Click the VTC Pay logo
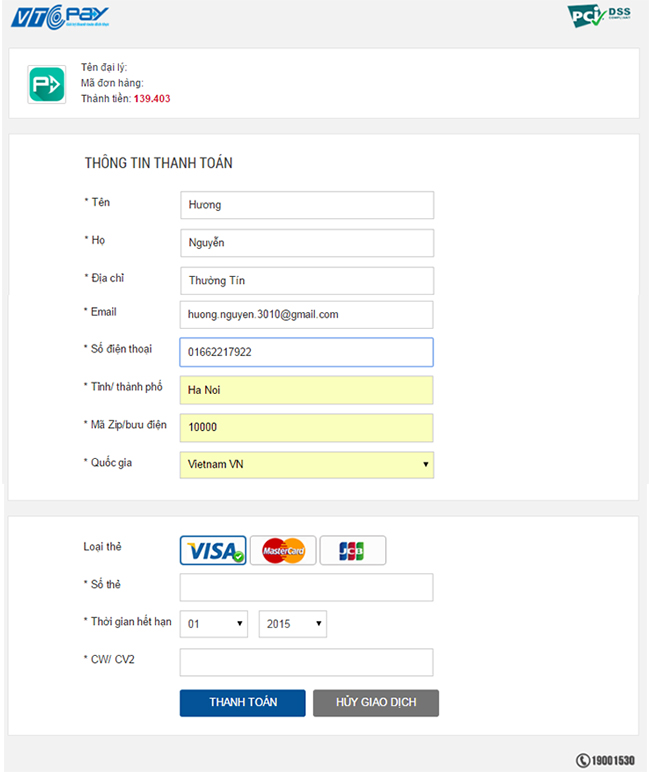Viewport: 650px width, 772px height. 60,17
